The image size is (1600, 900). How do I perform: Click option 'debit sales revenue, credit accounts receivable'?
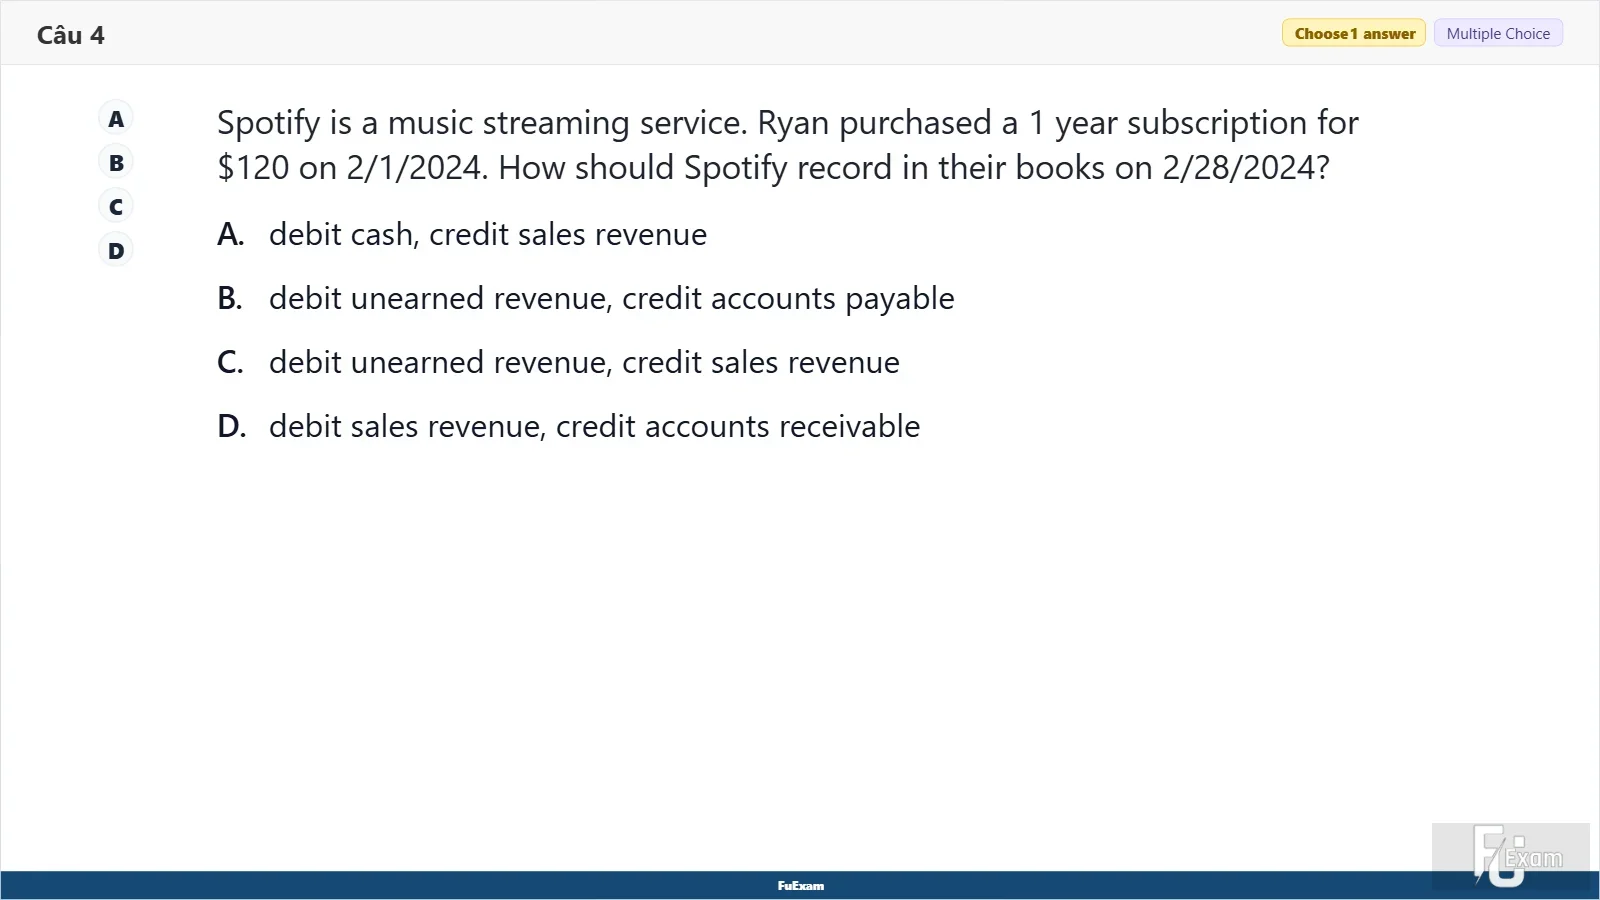coord(594,426)
